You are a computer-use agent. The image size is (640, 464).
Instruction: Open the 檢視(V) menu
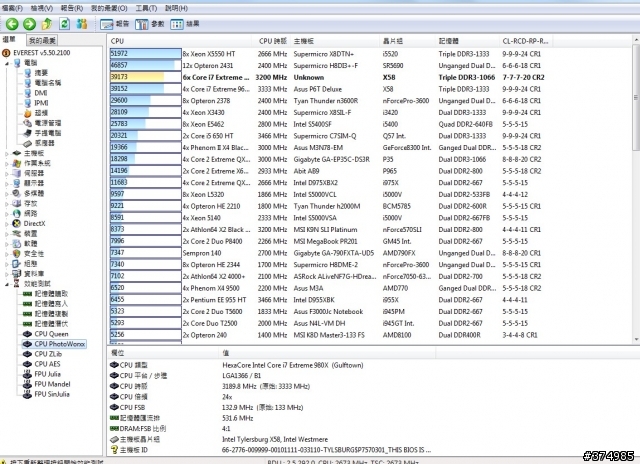click(42, 8)
